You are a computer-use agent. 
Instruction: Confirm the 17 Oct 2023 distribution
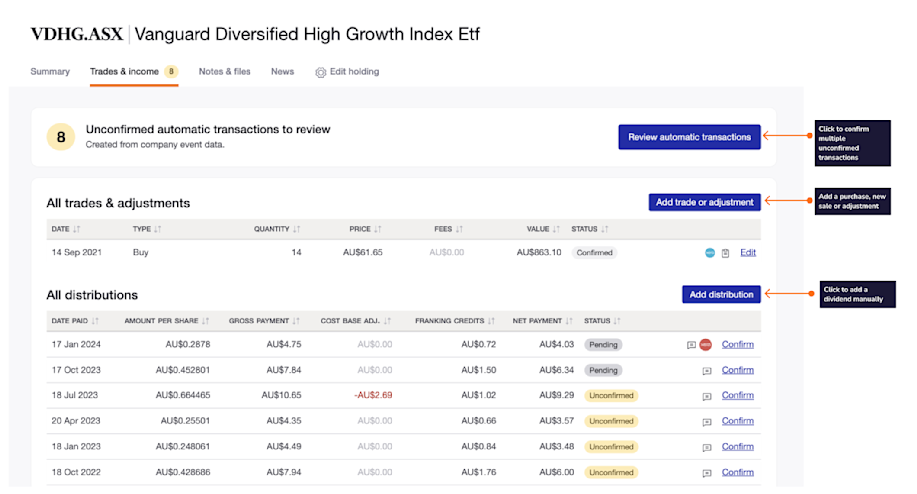click(737, 370)
